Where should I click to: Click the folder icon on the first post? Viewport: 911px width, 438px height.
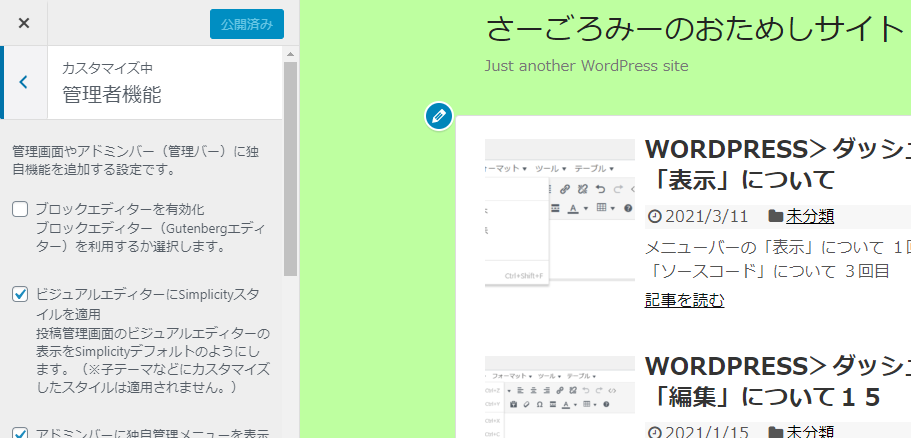point(775,216)
